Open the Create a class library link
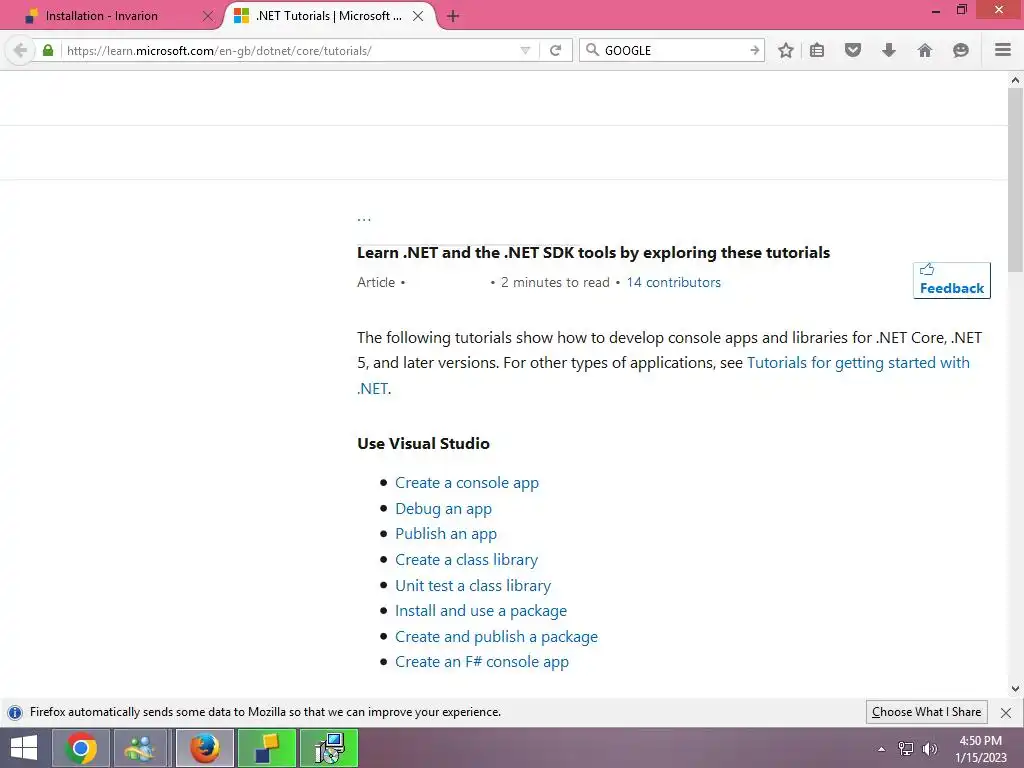The image size is (1024, 768). (466, 560)
